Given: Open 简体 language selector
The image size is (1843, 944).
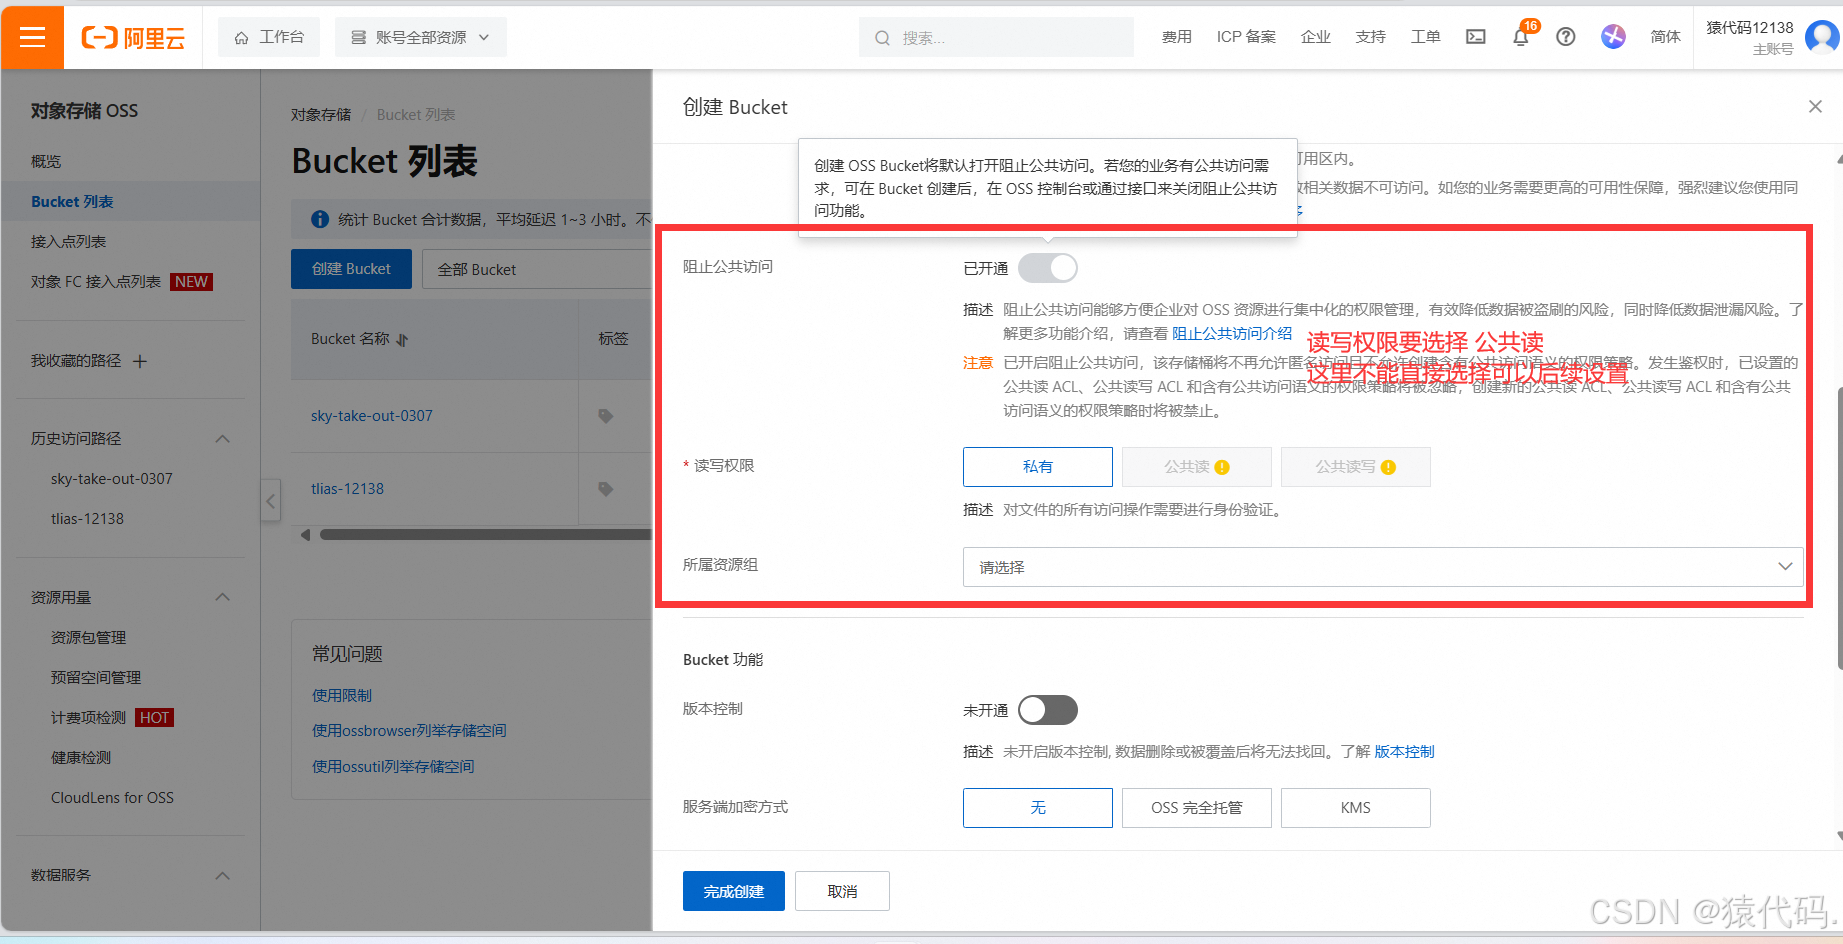Looking at the screenshot, I should point(1665,37).
